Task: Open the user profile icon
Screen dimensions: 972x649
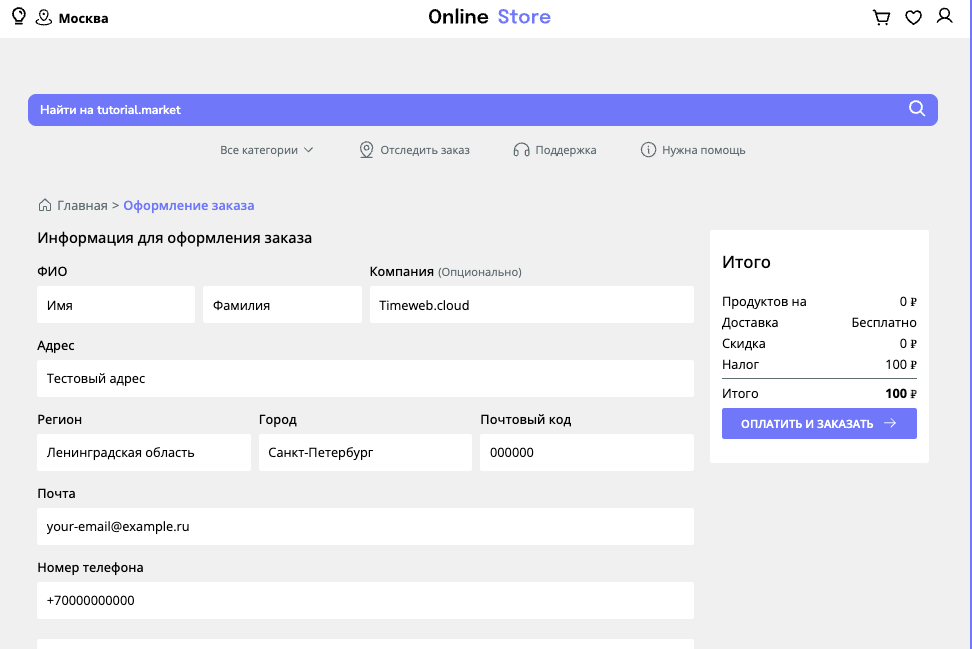Action: pos(944,17)
